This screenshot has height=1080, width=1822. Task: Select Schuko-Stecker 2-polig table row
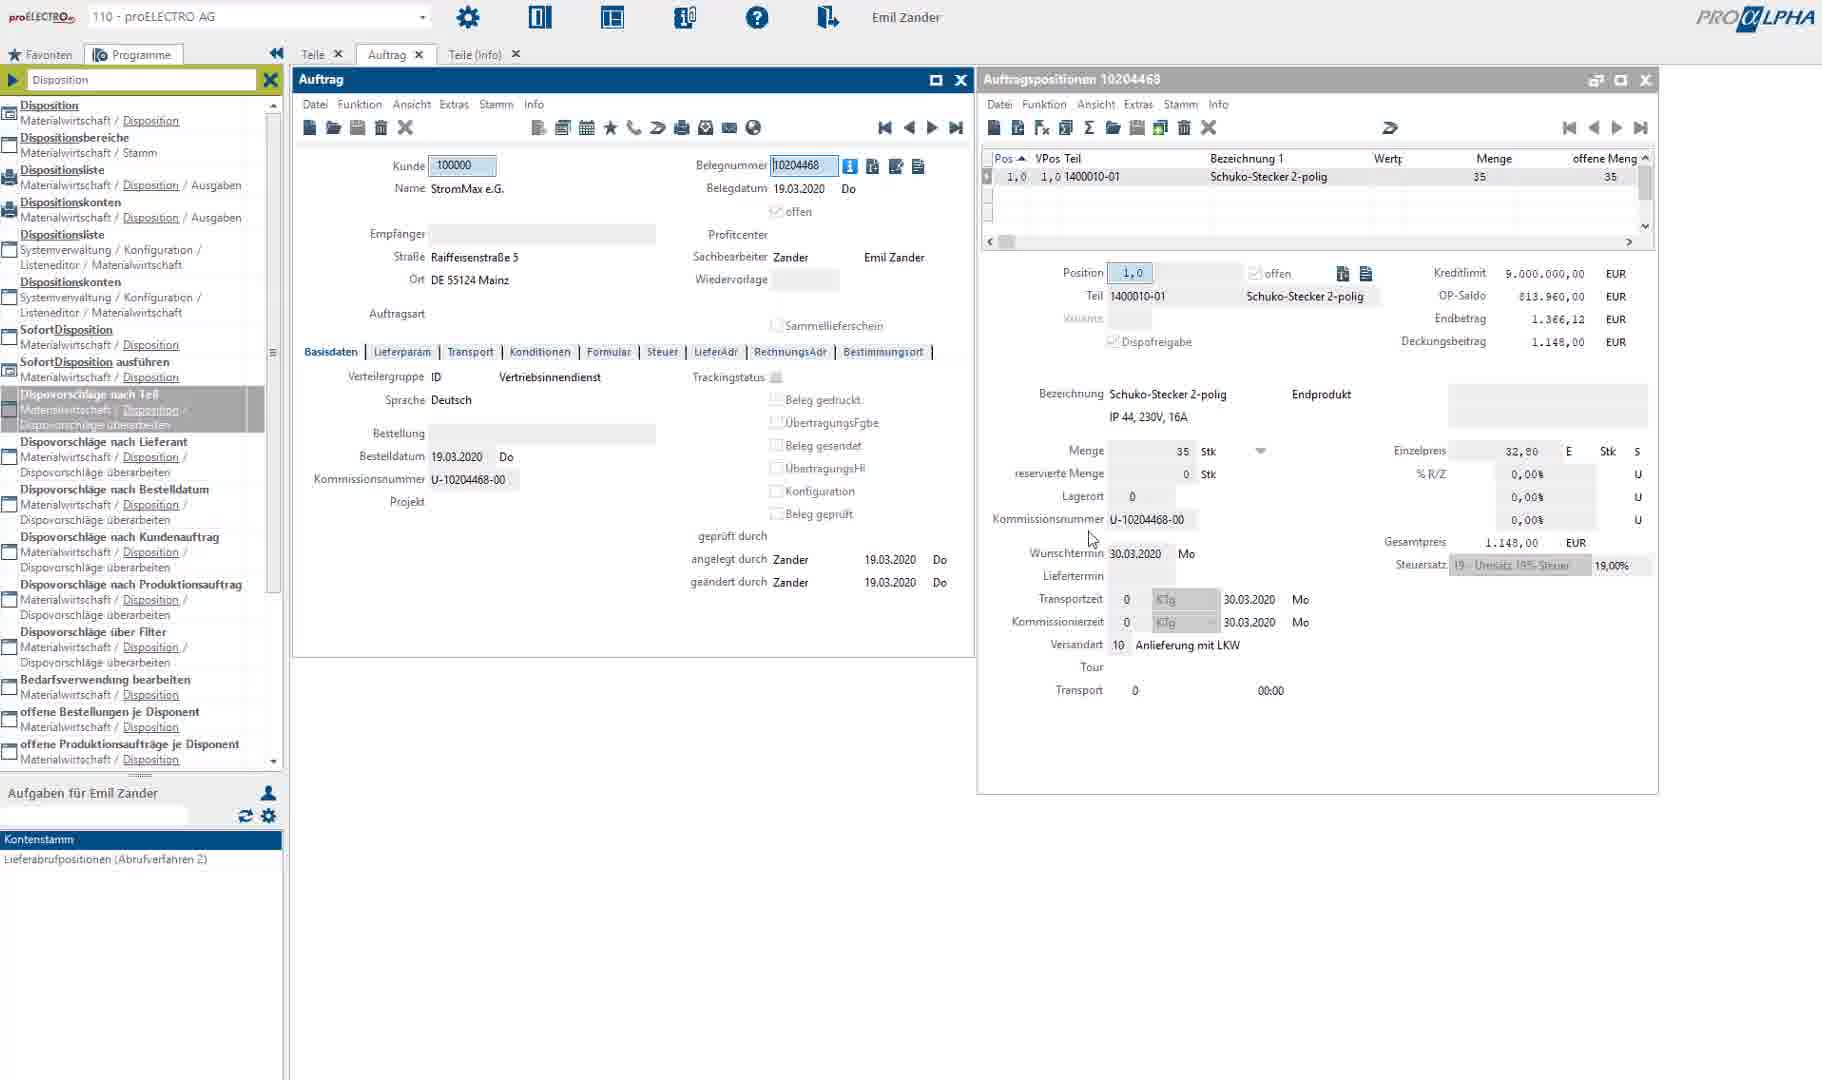click(x=1312, y=177)
